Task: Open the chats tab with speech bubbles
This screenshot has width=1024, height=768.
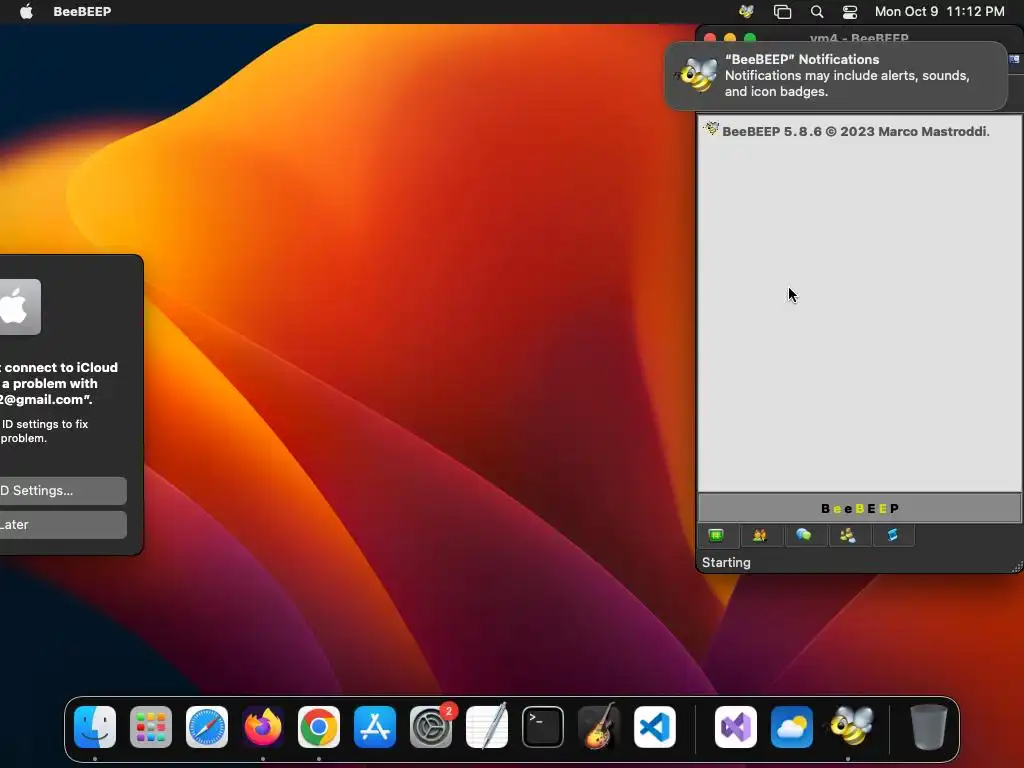Action: click(x=804, y=536)
